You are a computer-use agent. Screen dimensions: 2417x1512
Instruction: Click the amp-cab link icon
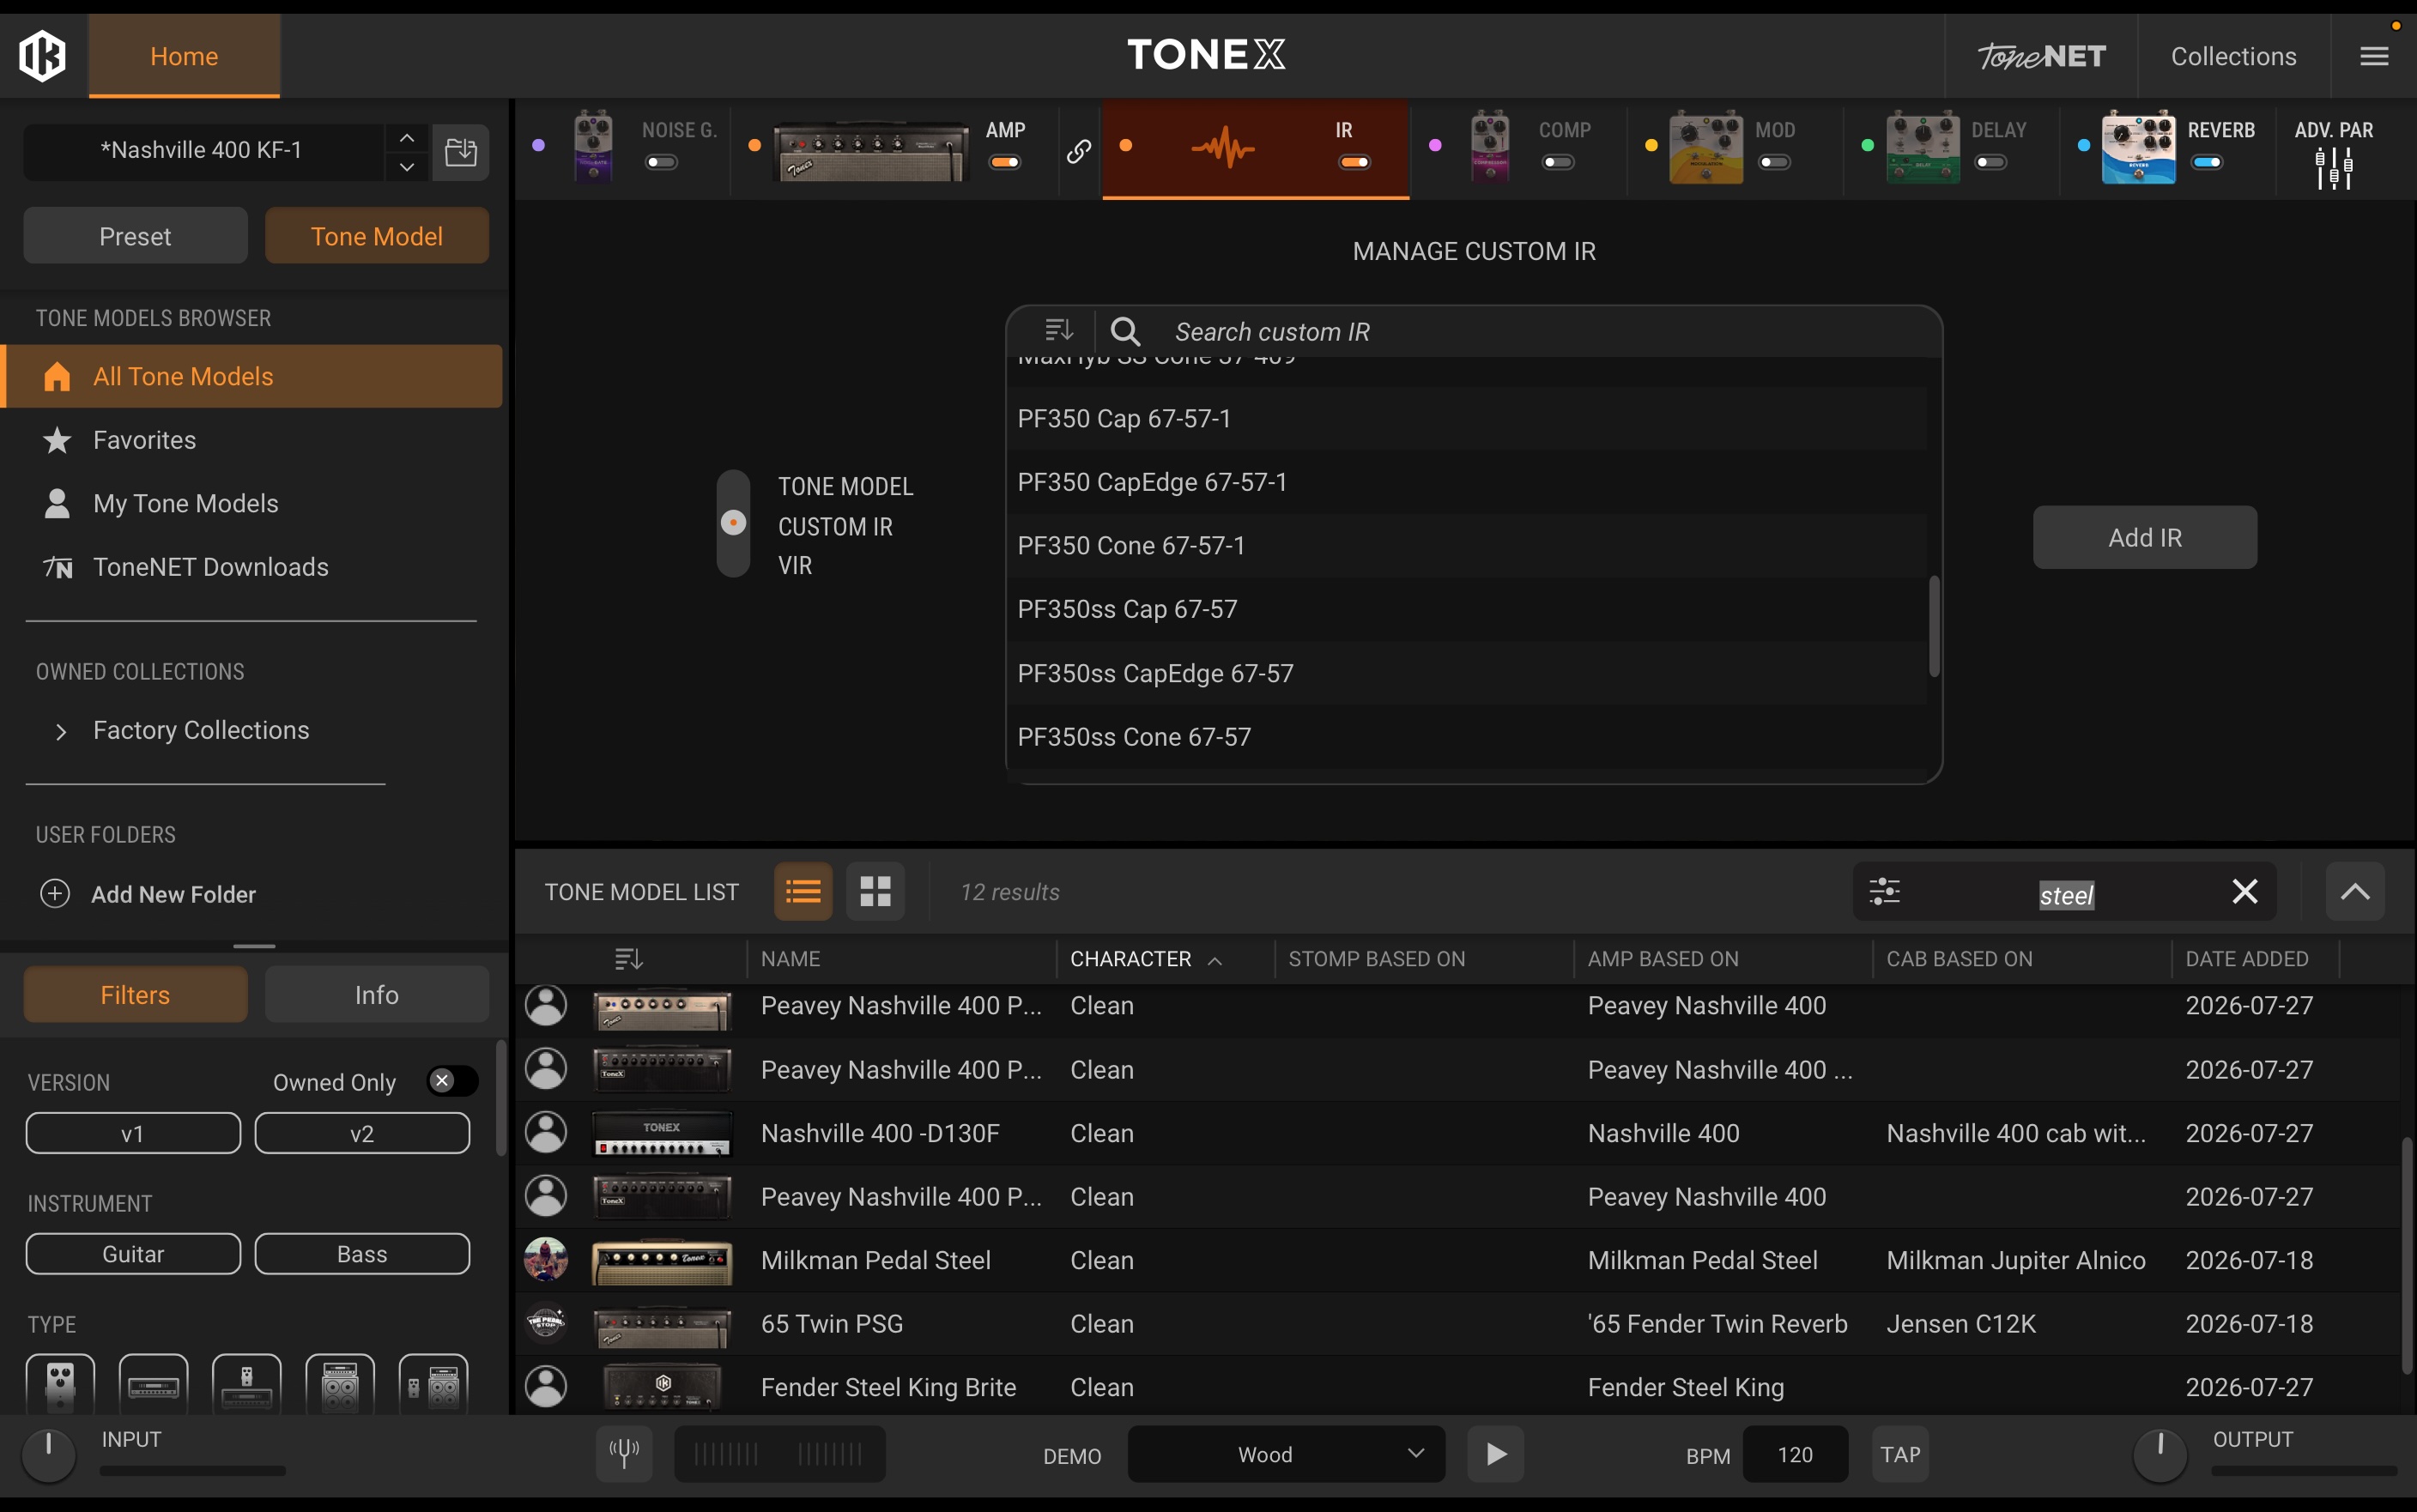1078,151
